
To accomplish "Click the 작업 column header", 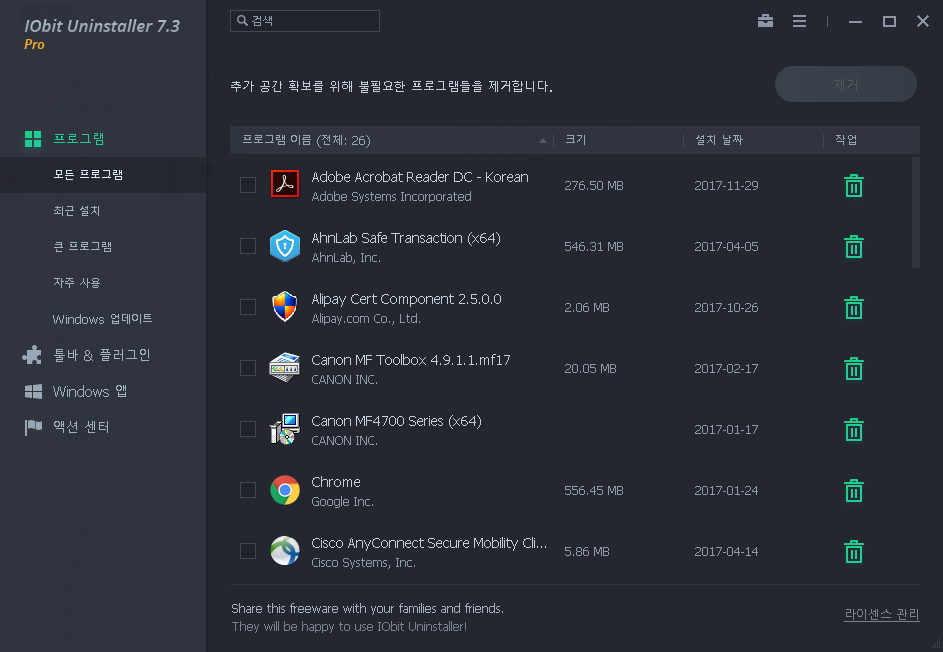I will (x=846, y=140).
